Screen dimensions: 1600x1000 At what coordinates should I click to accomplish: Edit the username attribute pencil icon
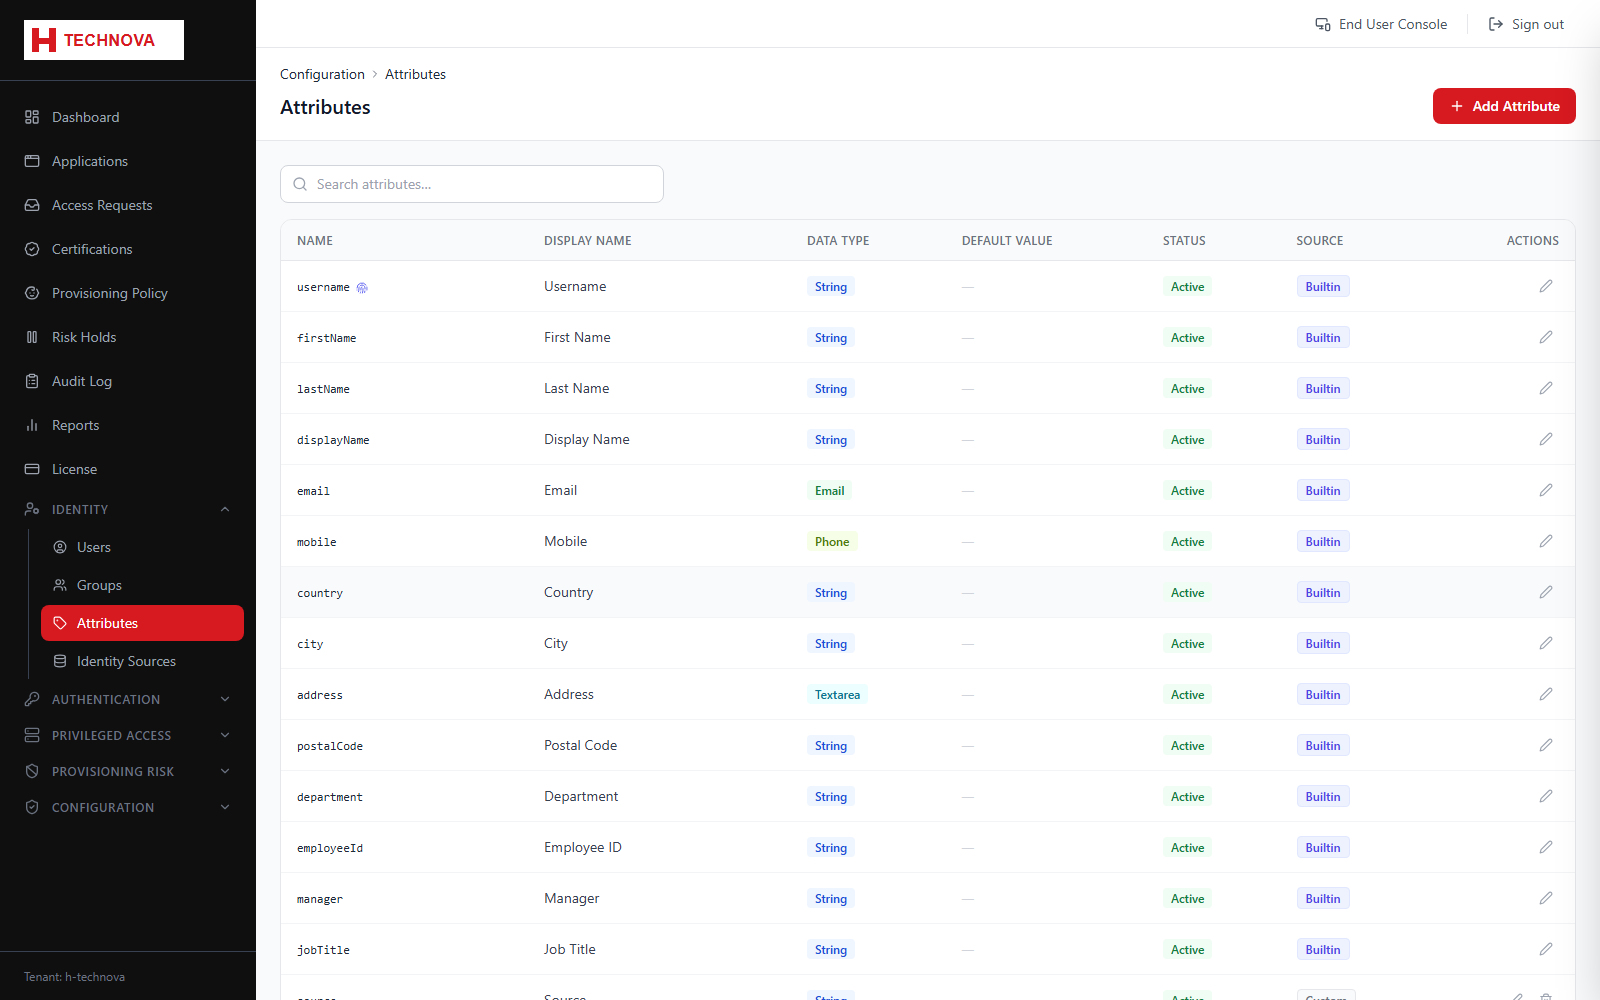(1546, 286)
